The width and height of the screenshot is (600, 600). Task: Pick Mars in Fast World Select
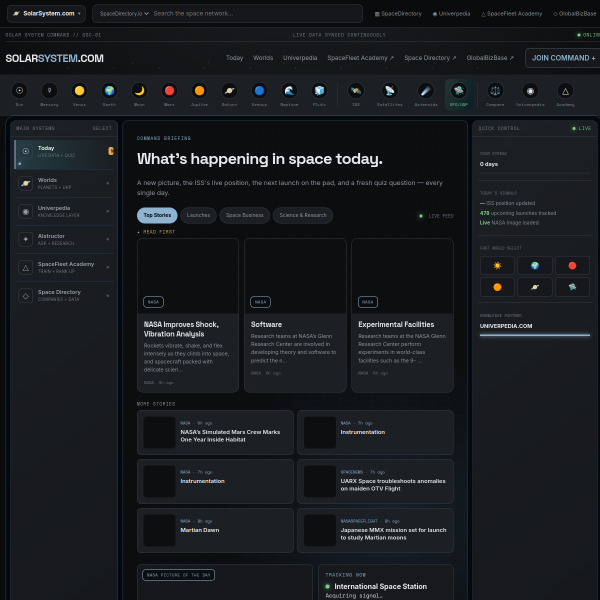572,266
